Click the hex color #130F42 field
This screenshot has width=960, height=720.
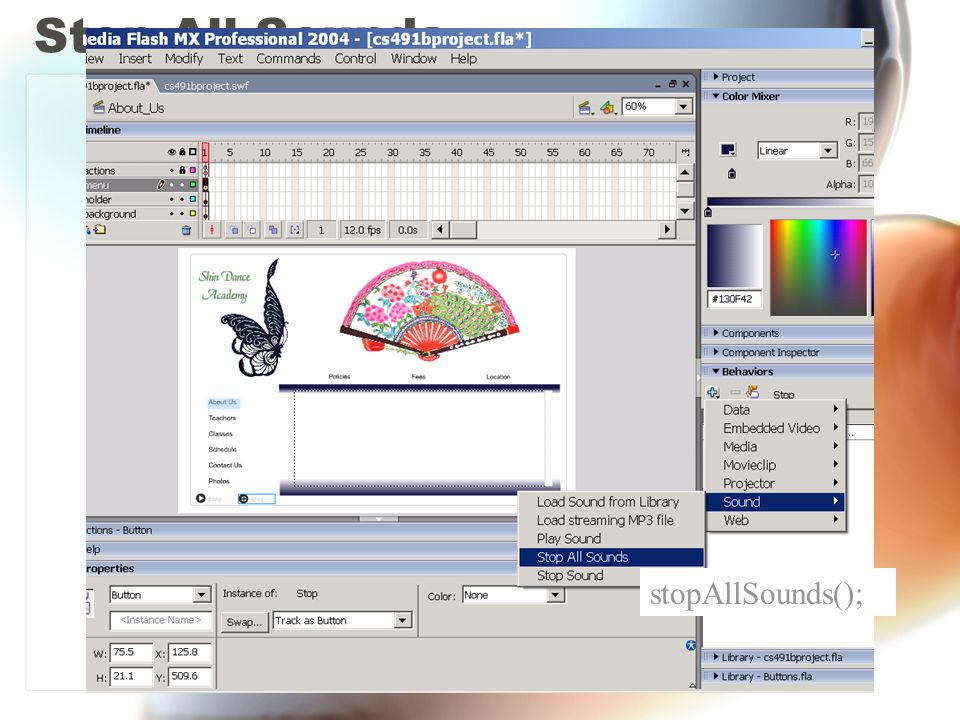pyautogui.click(x=734, y=299)
